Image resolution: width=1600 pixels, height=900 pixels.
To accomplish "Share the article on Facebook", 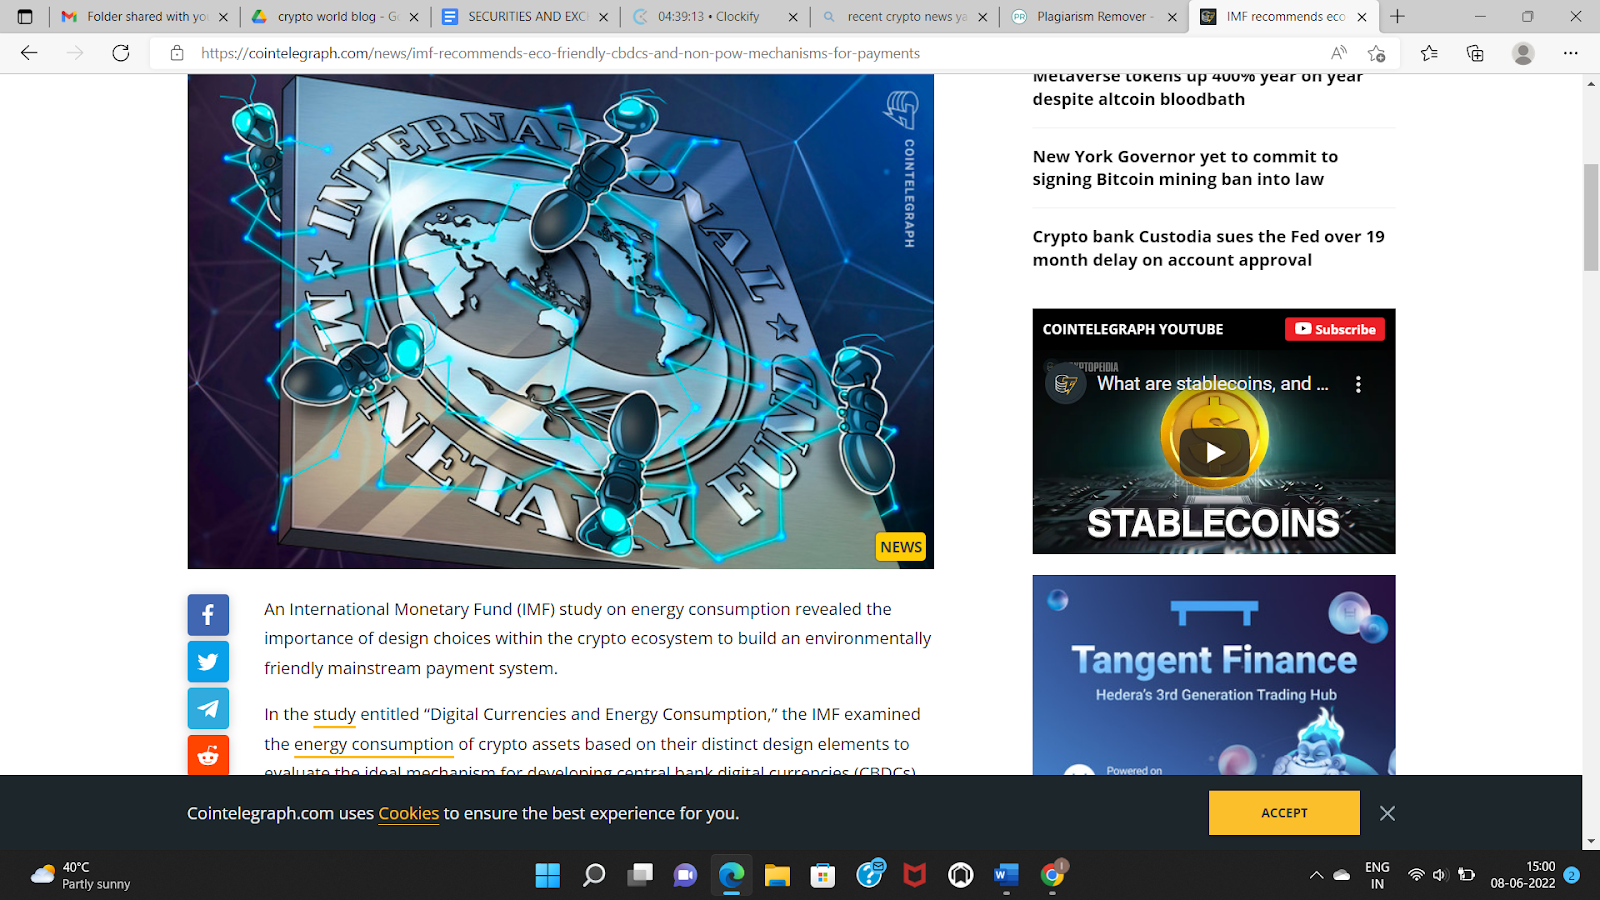I will tap(208, 615).
